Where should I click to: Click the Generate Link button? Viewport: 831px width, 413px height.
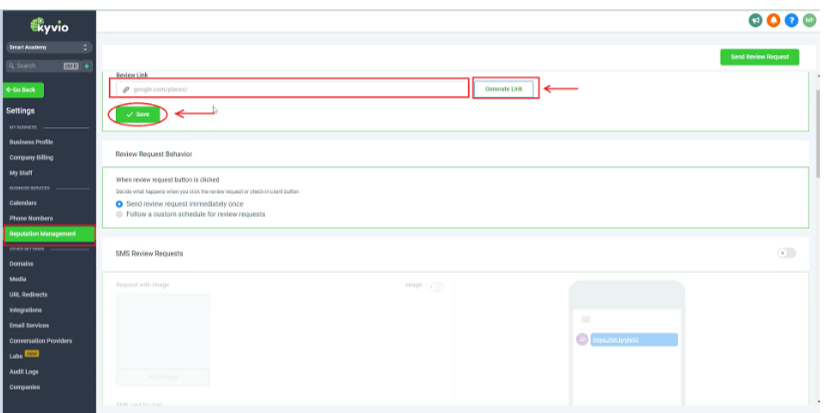point(504,89)
